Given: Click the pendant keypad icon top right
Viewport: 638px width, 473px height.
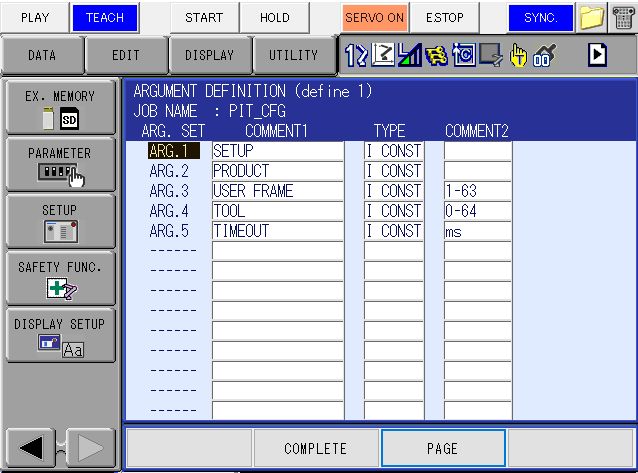Looking at the screenshot, I should (x=623, y=17).
